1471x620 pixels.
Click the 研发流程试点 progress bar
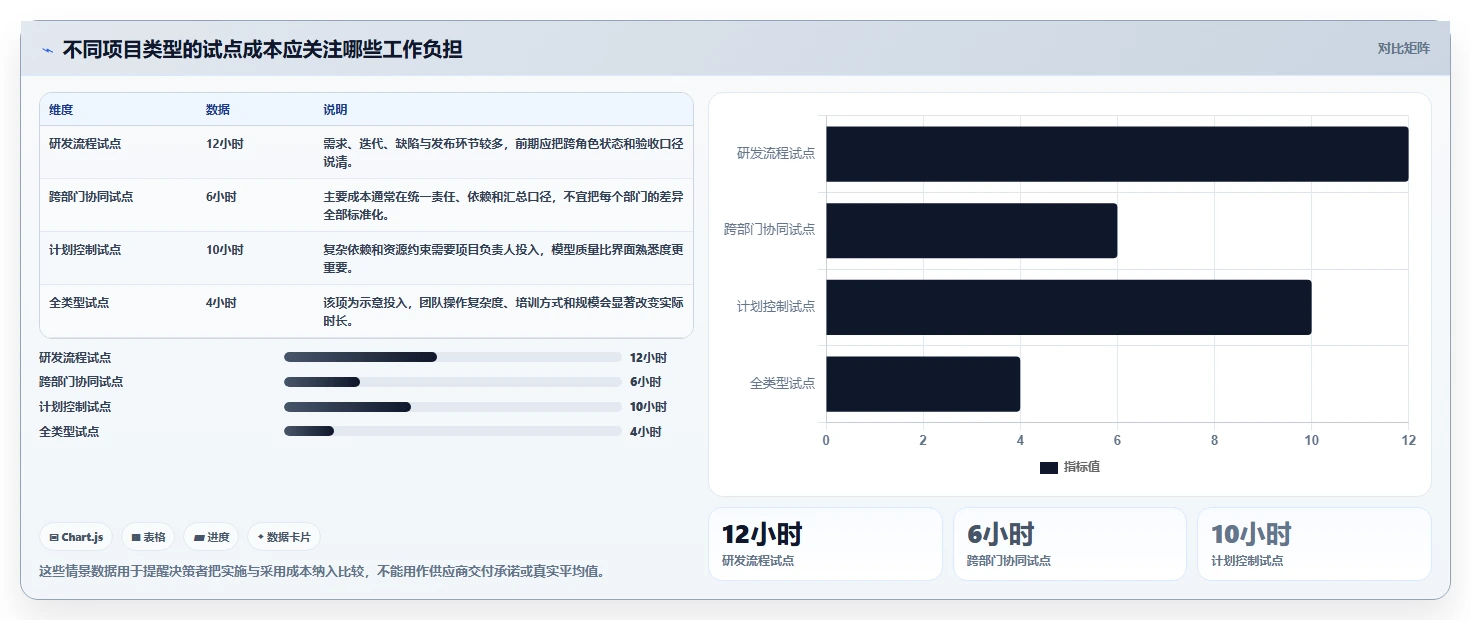click(453, 357)
